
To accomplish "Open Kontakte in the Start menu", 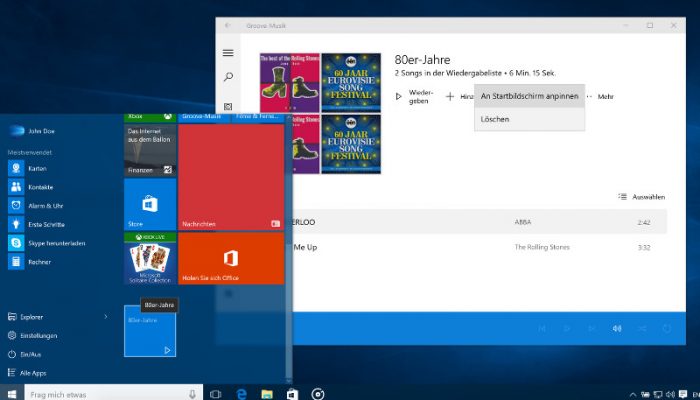I will pos(30,187).
